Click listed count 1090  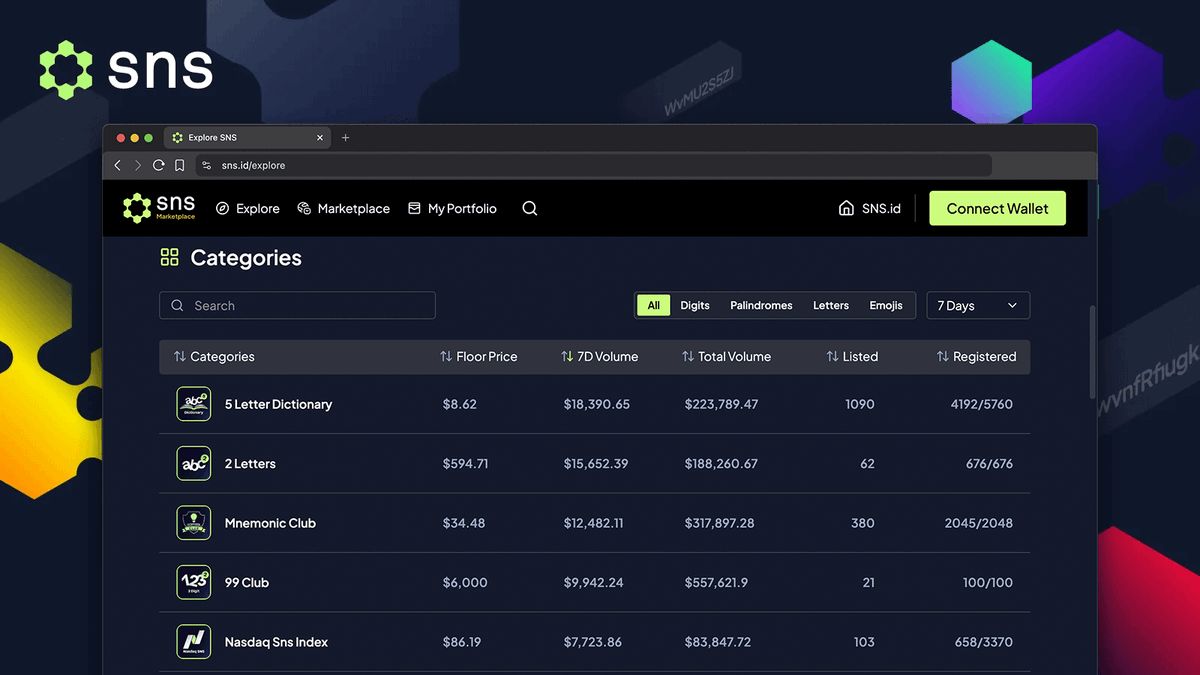(859, 405)
